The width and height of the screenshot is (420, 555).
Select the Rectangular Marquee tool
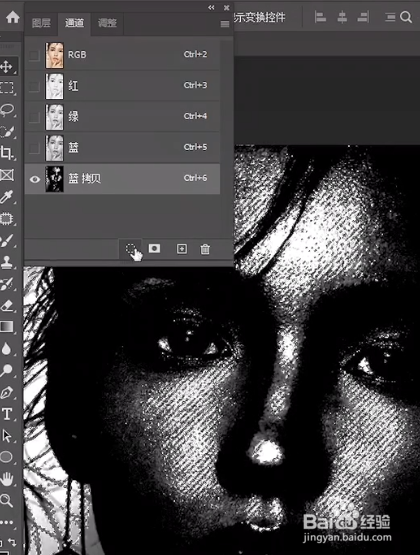pyautogui.click(x=6, y=88)
